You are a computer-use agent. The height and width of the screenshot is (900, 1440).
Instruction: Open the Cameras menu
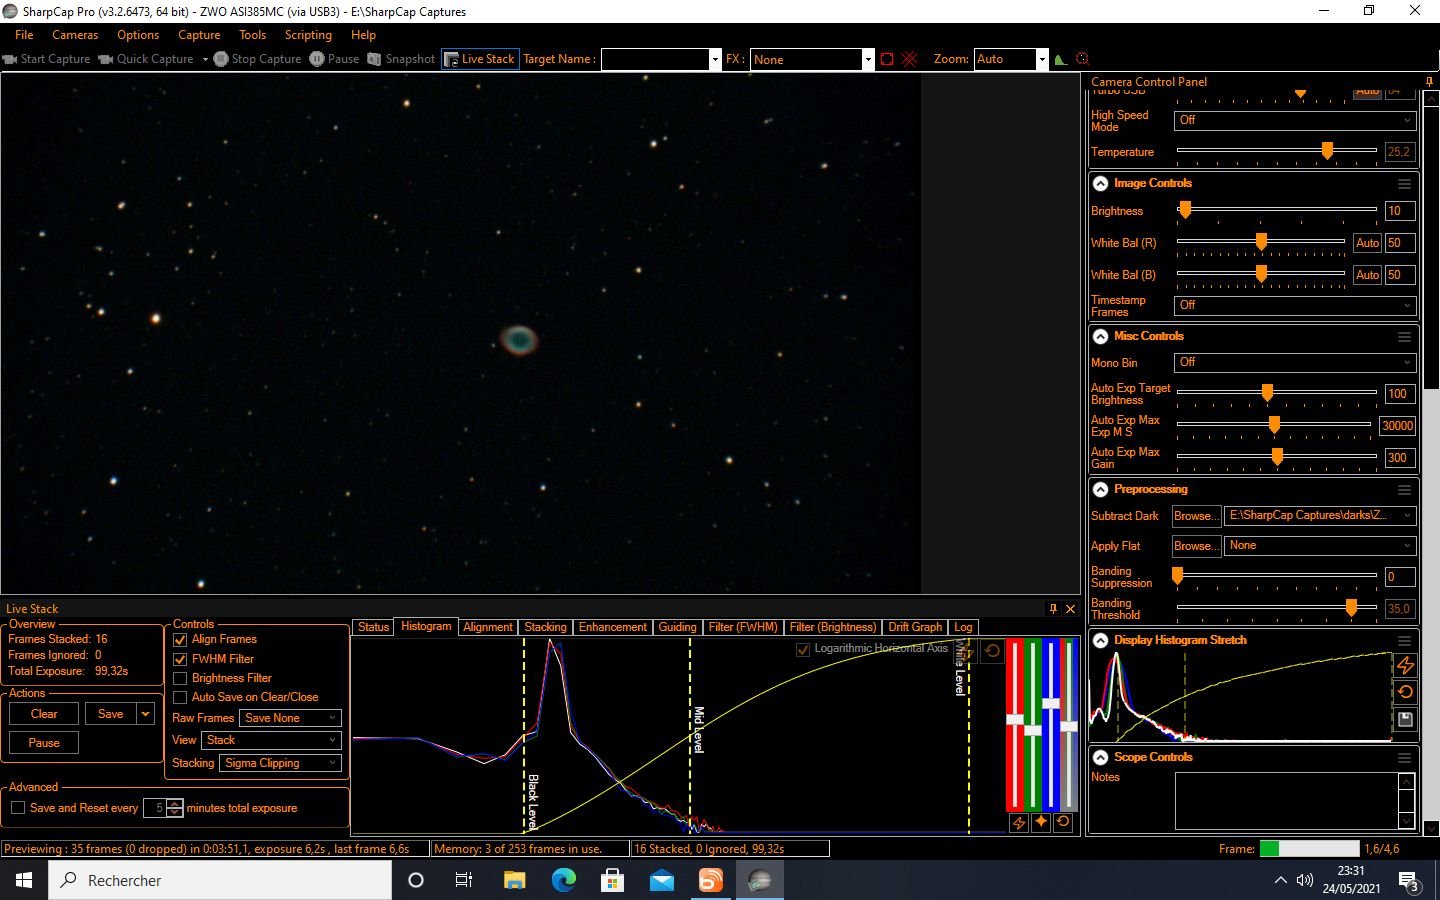tap(75, 35)
